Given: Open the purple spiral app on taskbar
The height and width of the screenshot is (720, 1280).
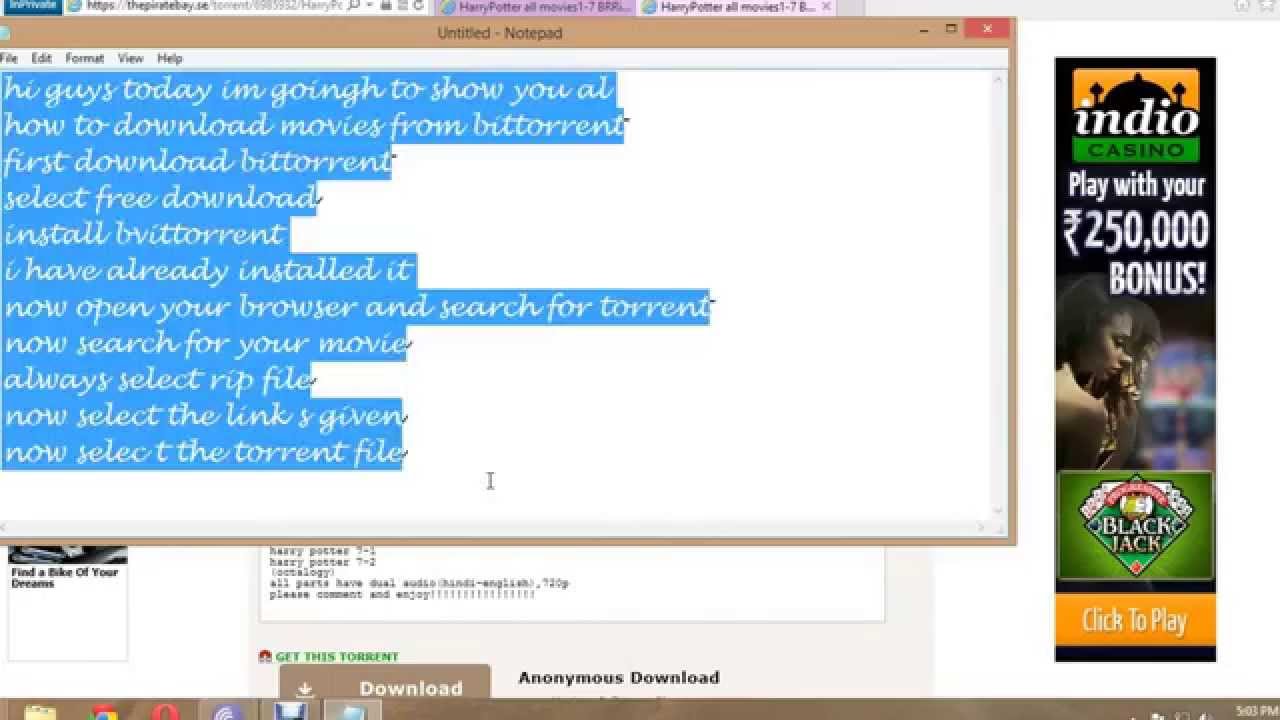Looking at the screenshot, I should click(227, 712).
